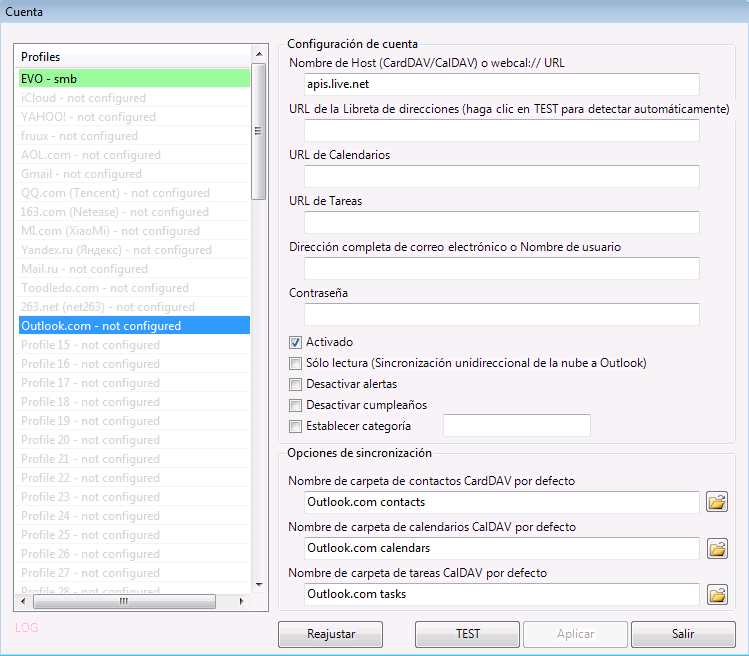Enable Sólo lectura one-way sync
This screenshot has width=749, height=656.
295,363
